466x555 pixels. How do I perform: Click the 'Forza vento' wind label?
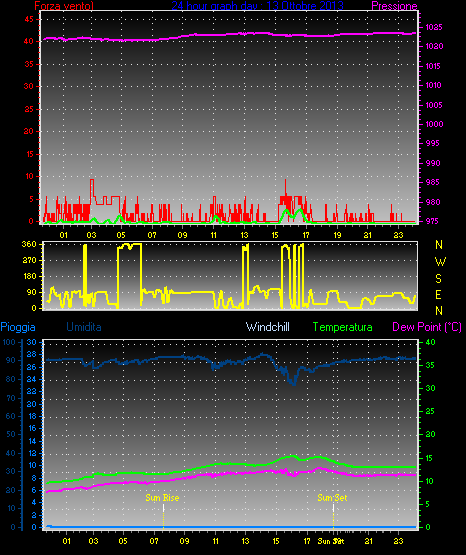(64, 6)
